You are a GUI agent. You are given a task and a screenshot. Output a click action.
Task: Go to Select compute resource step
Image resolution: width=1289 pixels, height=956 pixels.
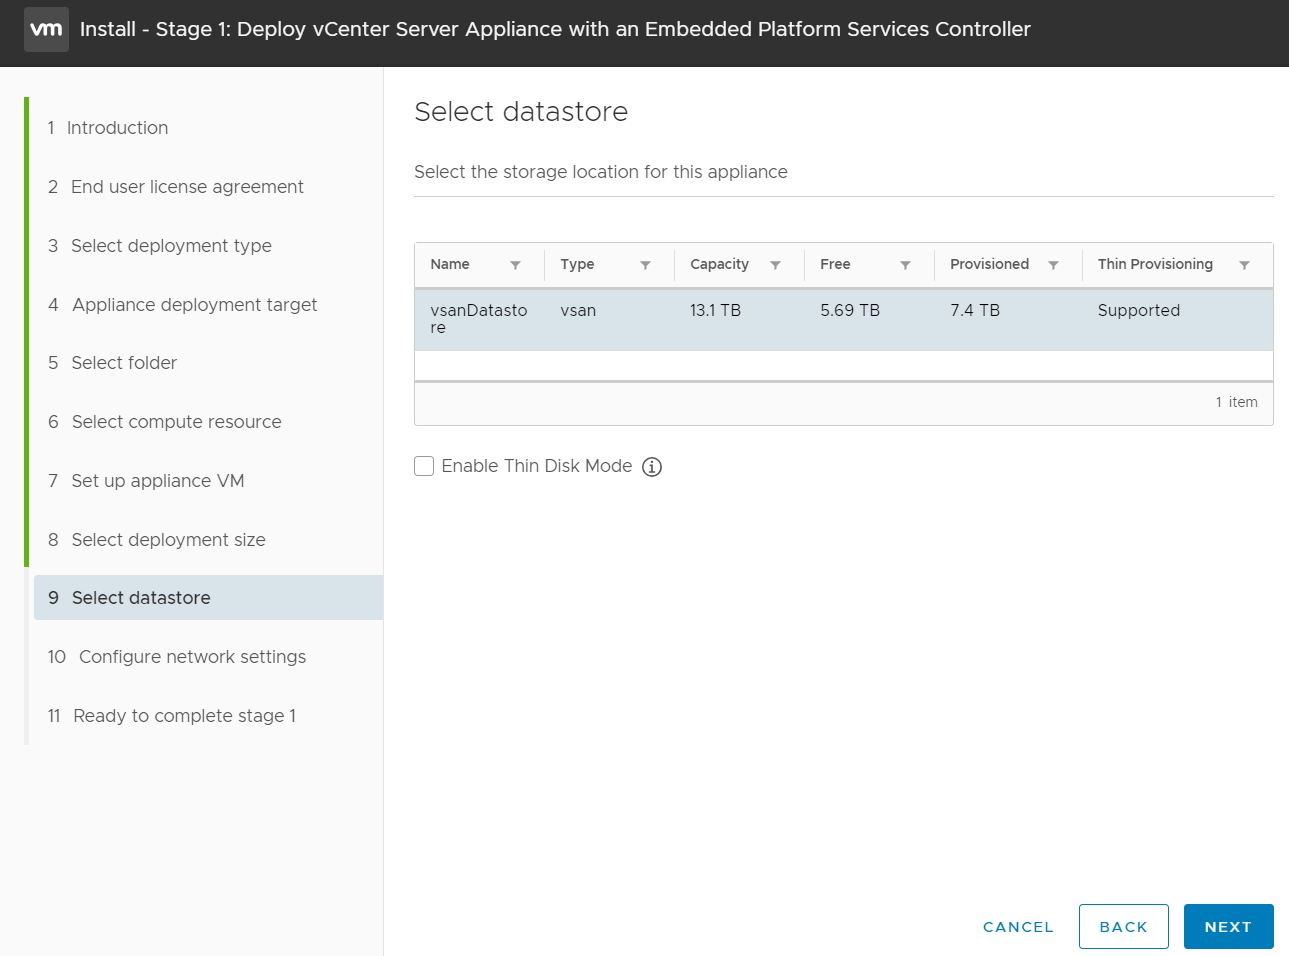coord(165,422)
